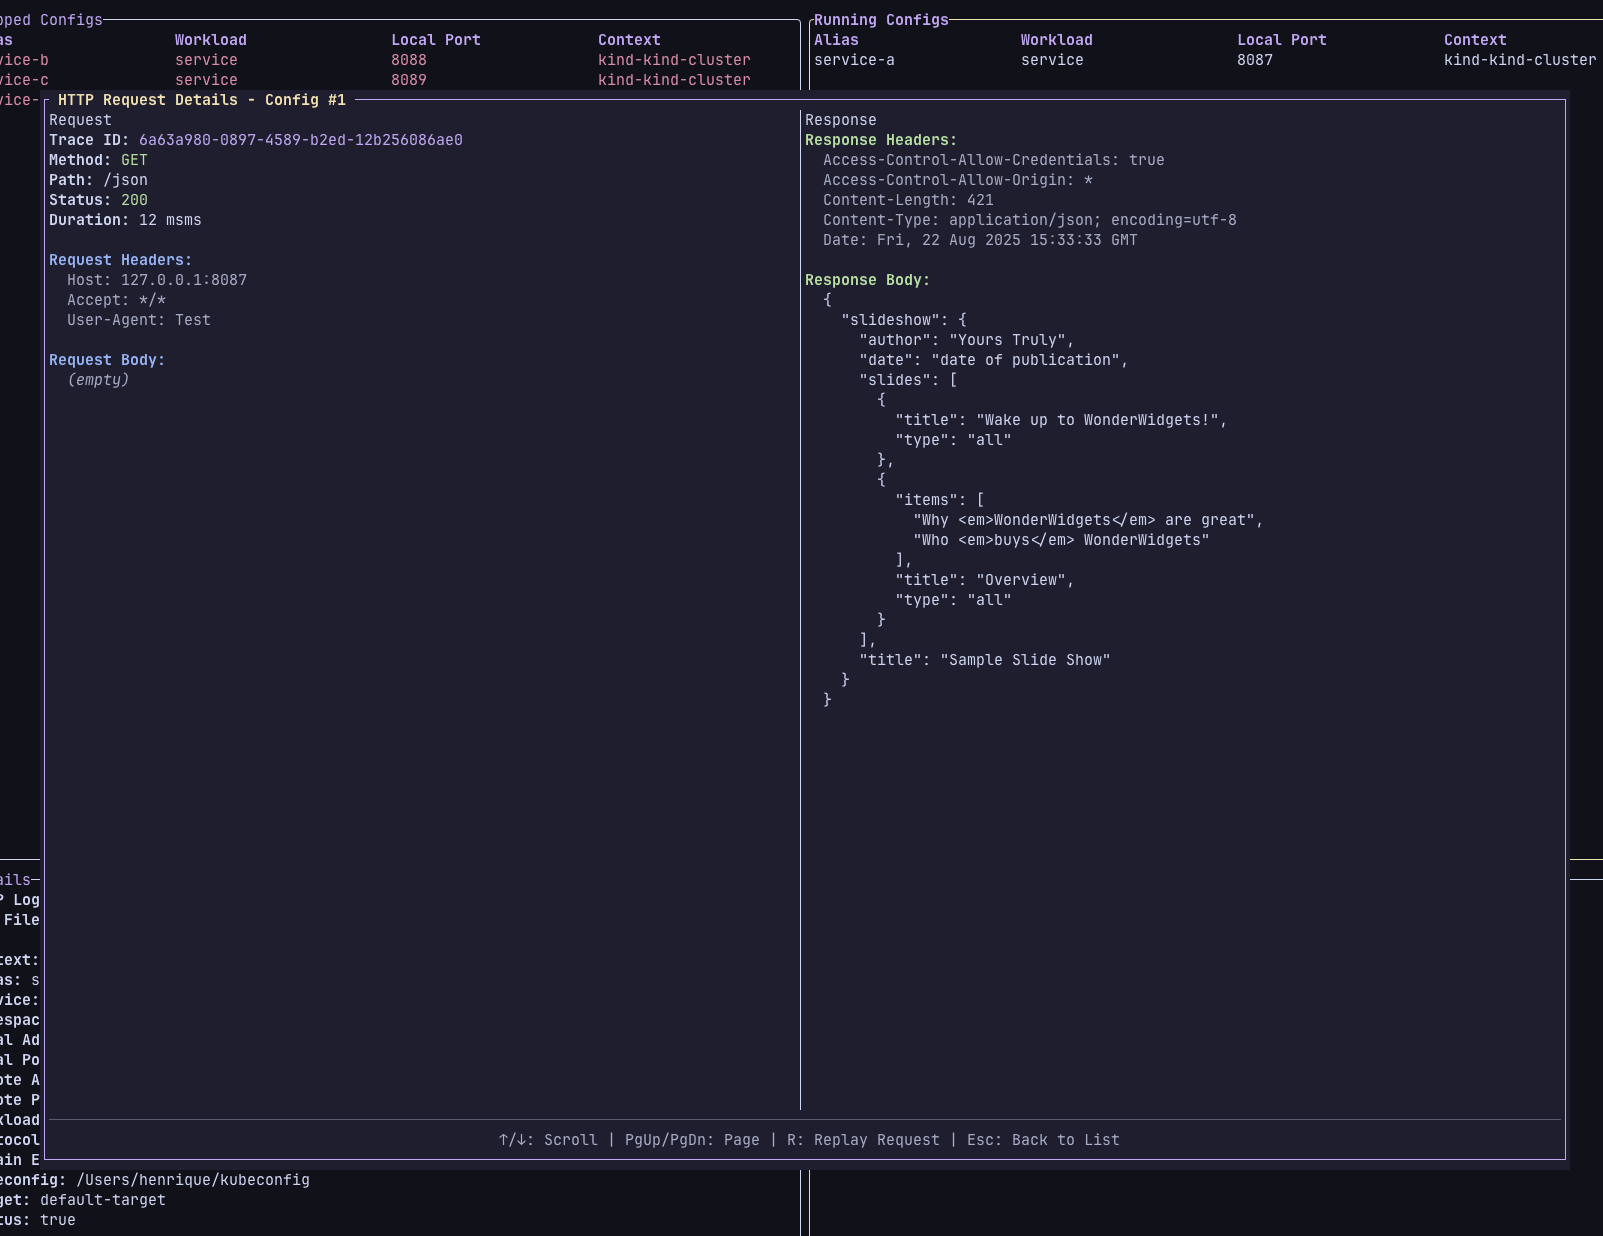Click the Status value 200

(134, 200)
